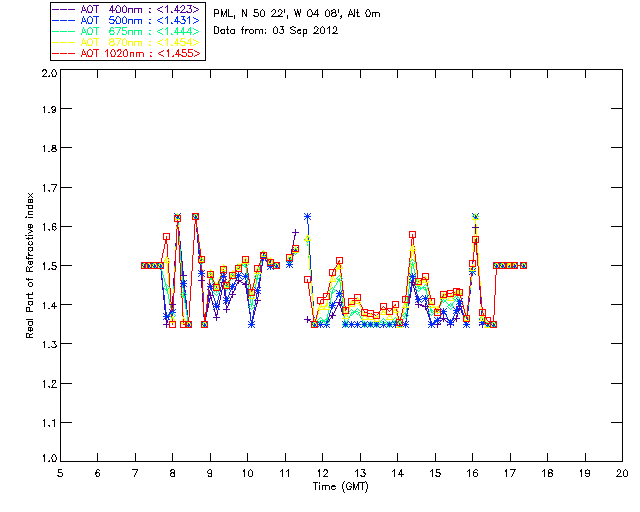
Task: Click x-axis label 18
Action: click(547, 473)
